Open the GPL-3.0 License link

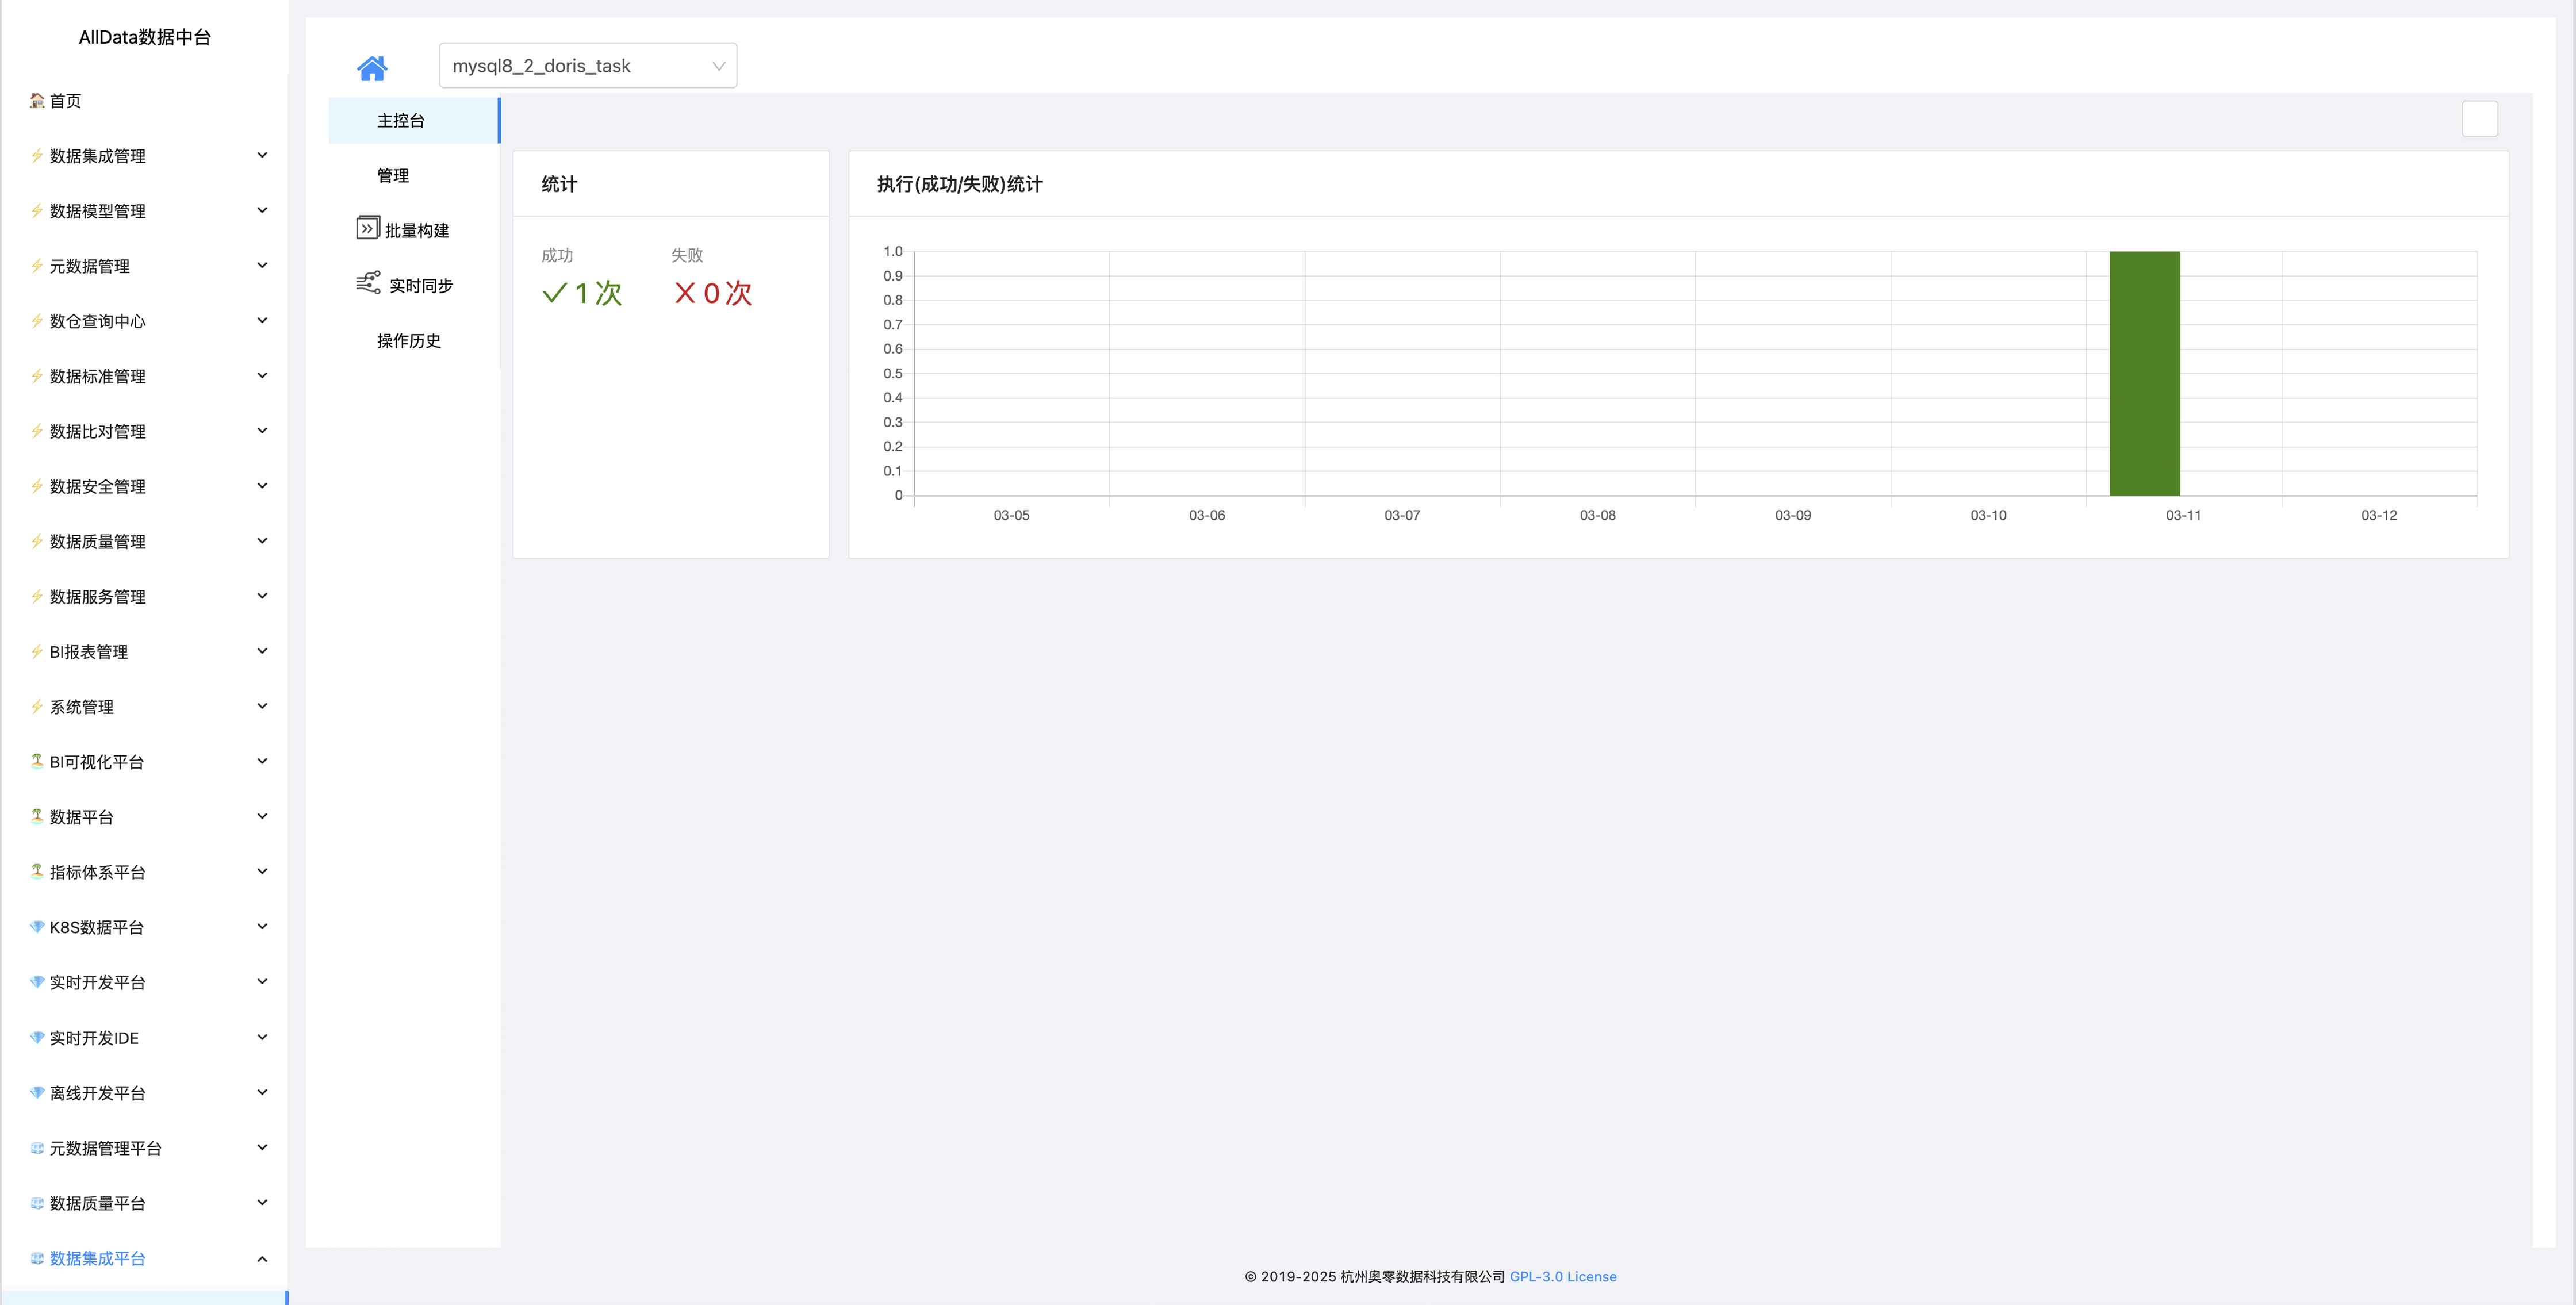1562,1276
